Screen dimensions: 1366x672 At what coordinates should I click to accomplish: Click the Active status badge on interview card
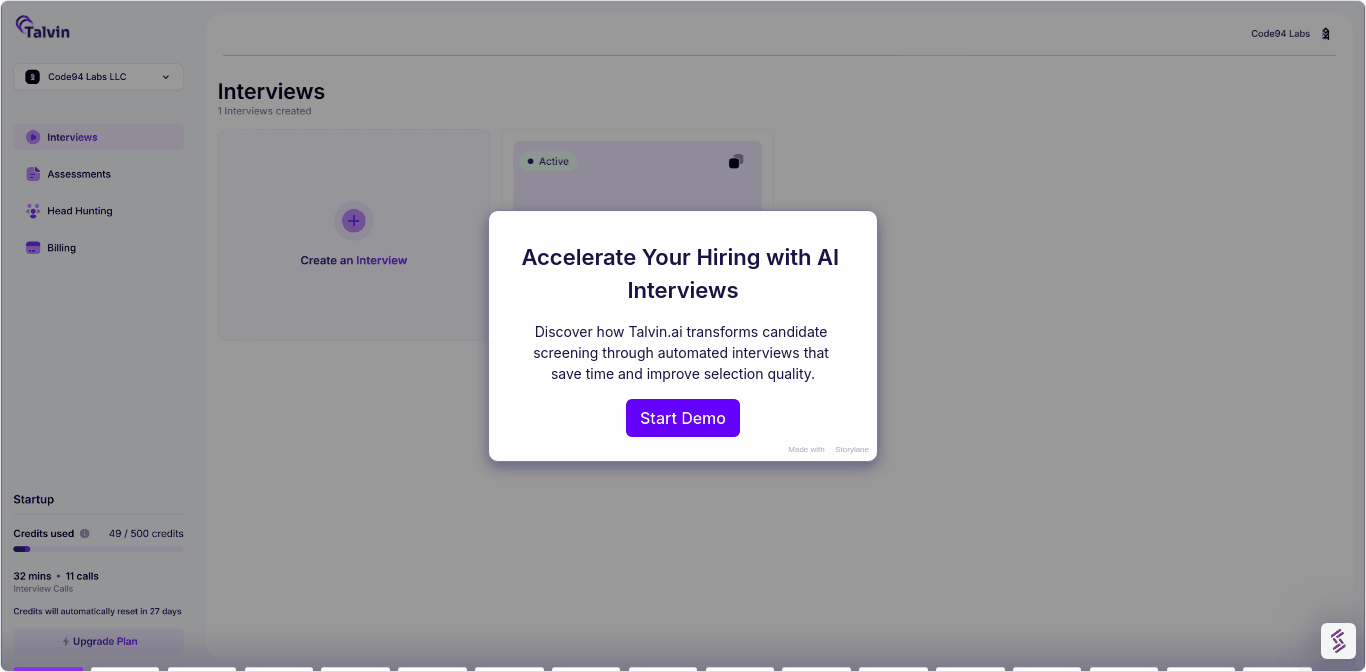coord(547,161)
